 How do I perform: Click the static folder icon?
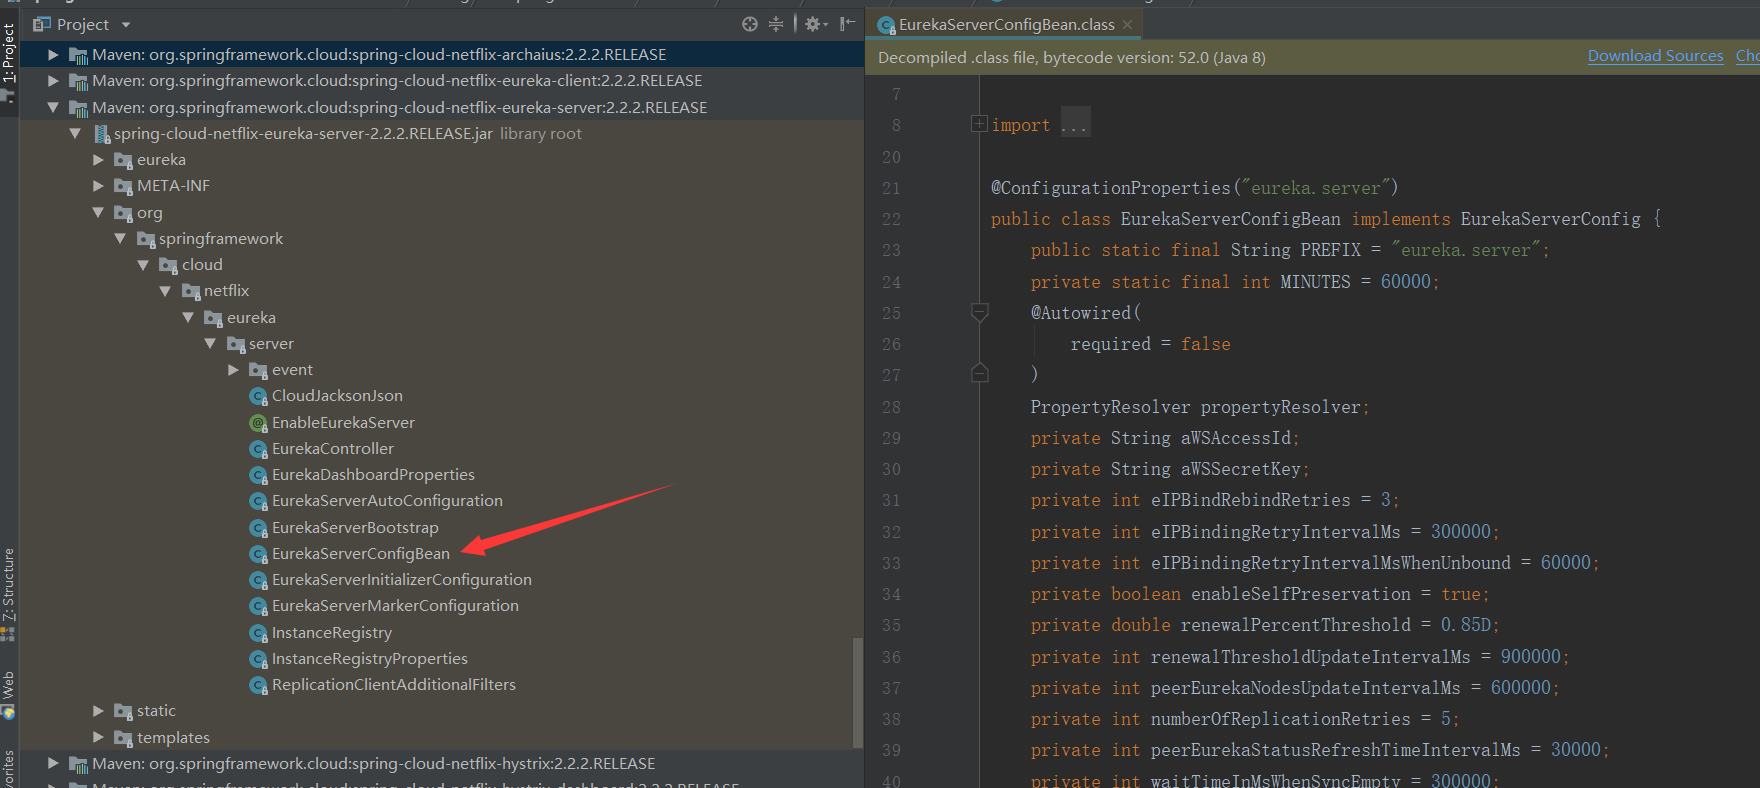pos(123,711)
